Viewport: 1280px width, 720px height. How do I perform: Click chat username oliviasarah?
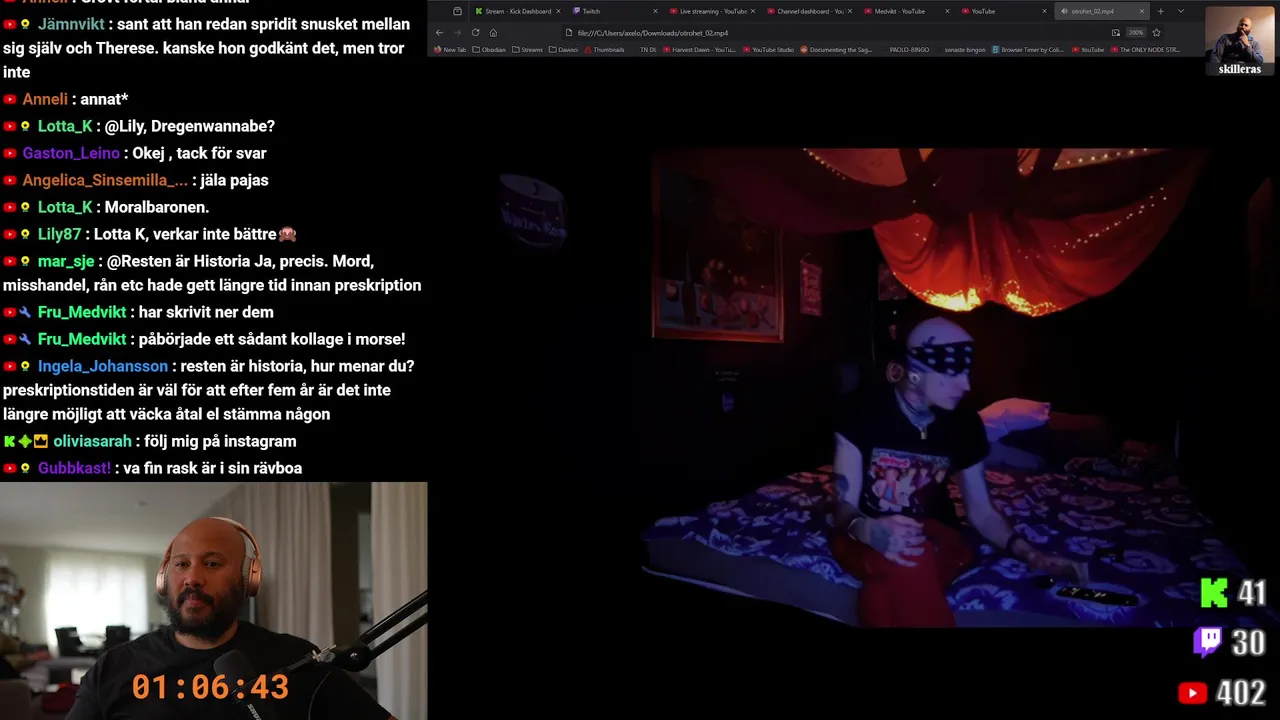pos(92,441)
